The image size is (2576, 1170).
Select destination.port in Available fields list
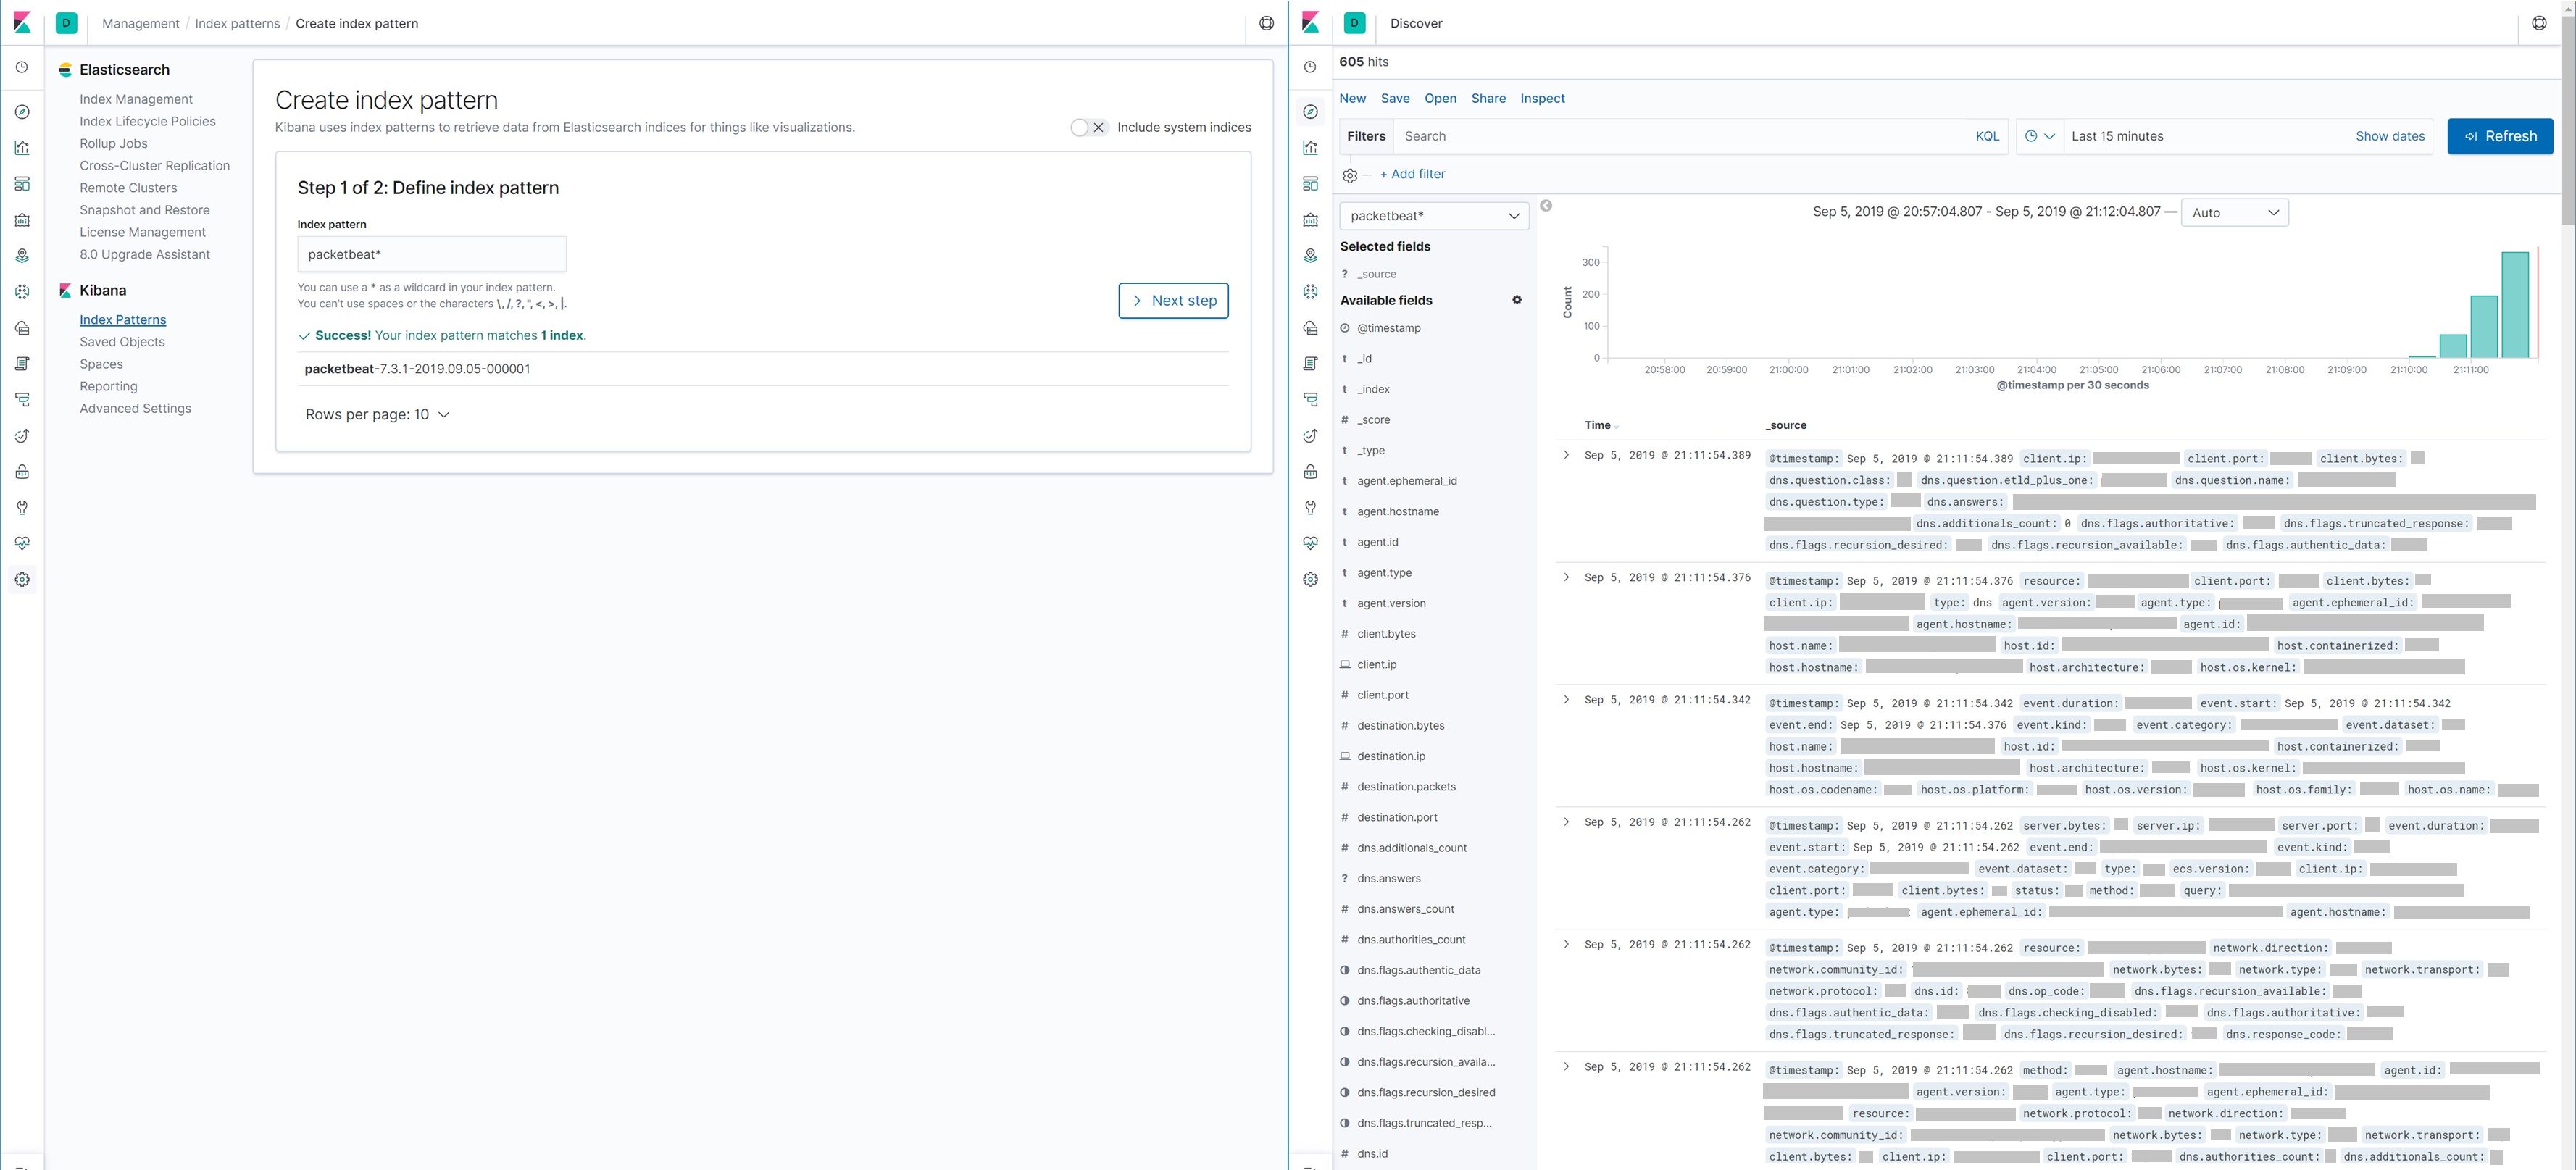1397,817
